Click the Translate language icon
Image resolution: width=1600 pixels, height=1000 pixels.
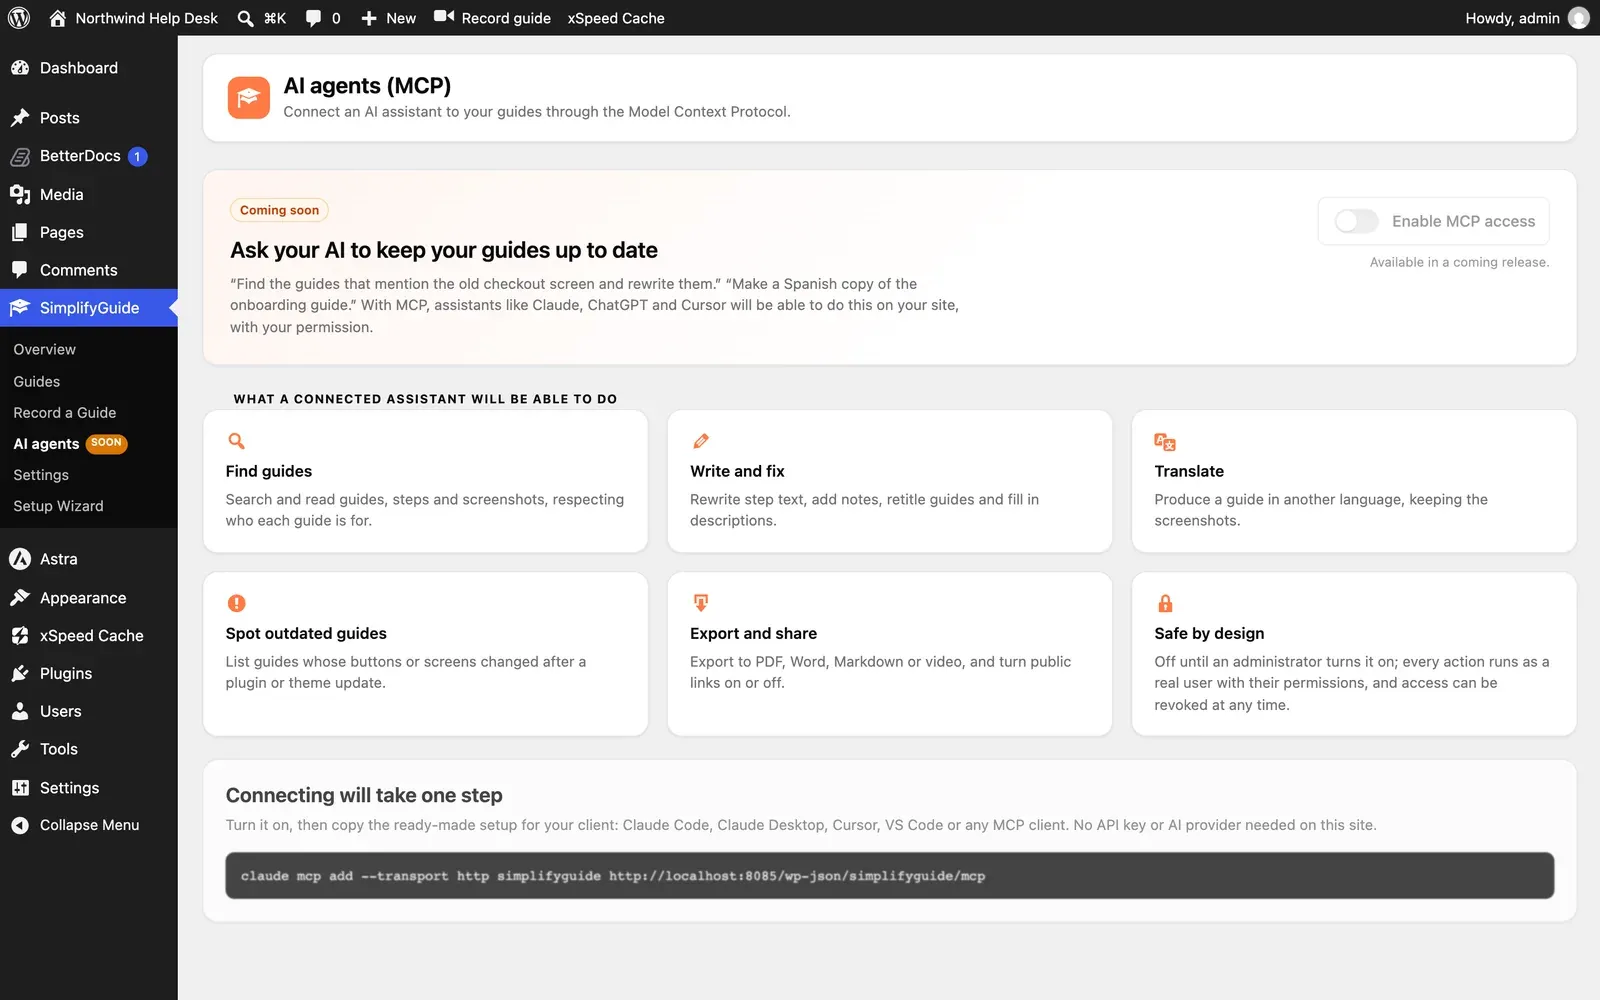coord(1165,442)
